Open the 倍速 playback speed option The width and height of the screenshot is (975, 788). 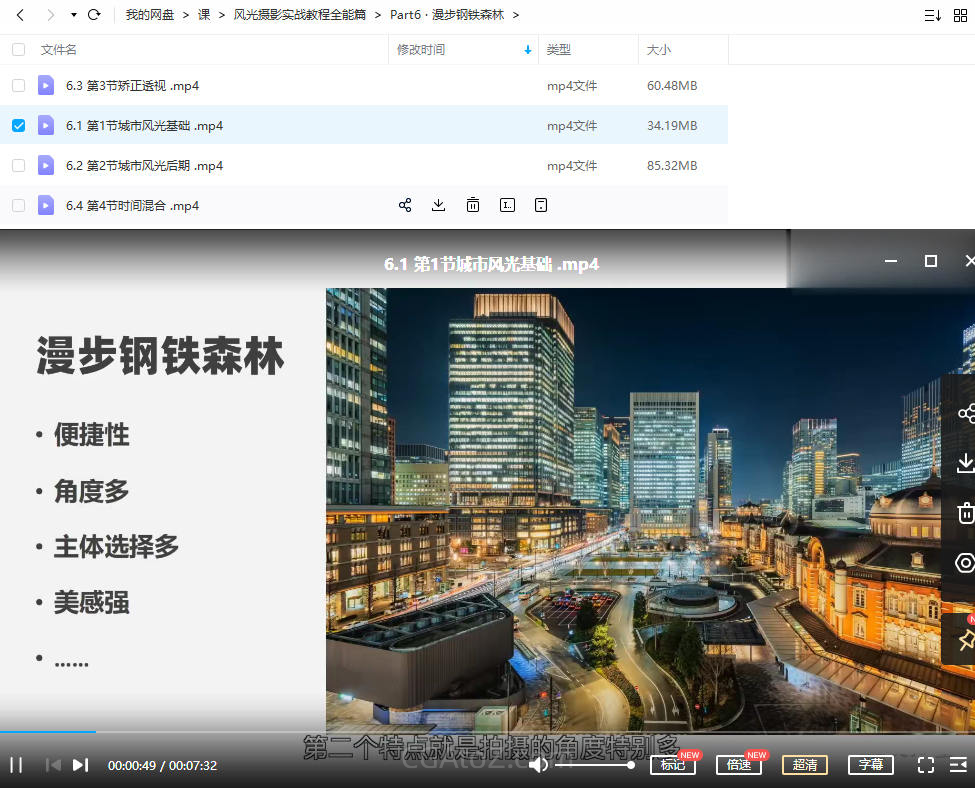[x=738, y=765]
